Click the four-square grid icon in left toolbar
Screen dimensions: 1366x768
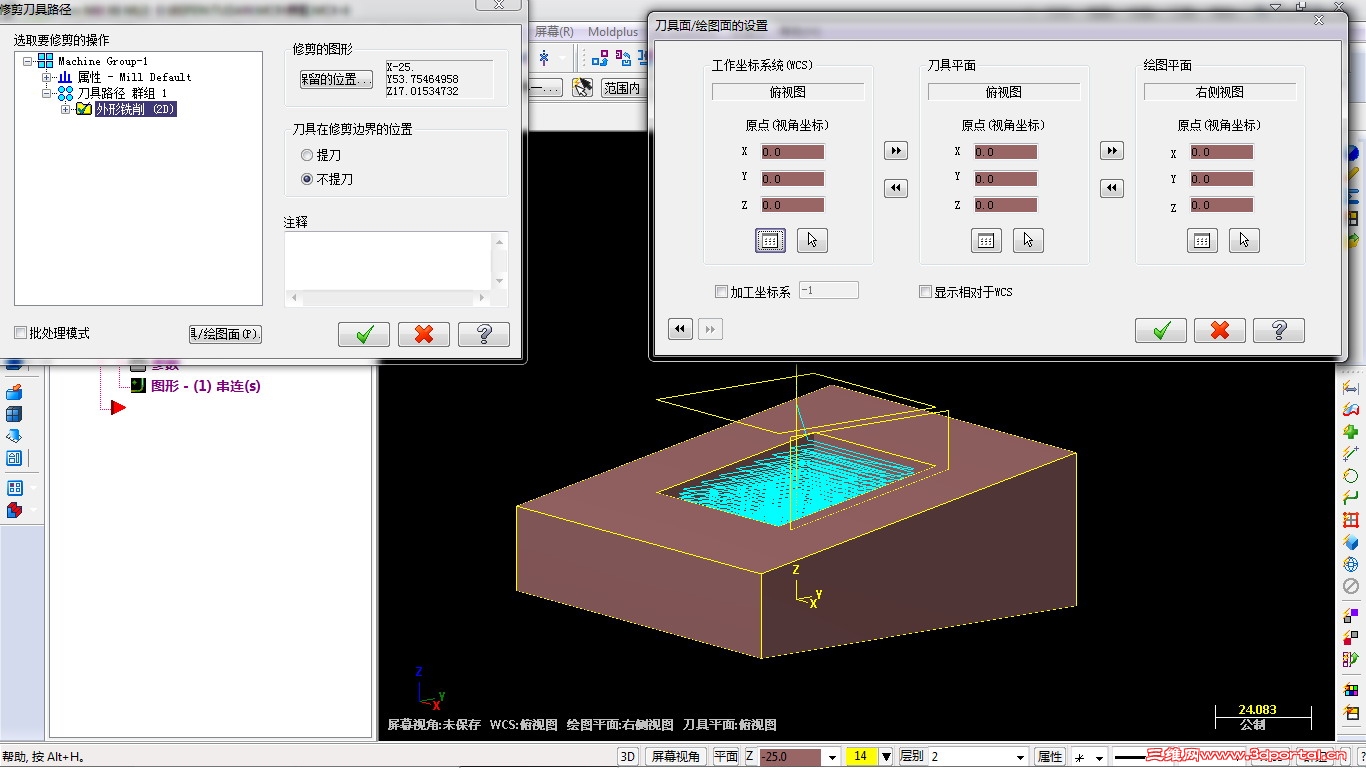click(x=14, y=488)
